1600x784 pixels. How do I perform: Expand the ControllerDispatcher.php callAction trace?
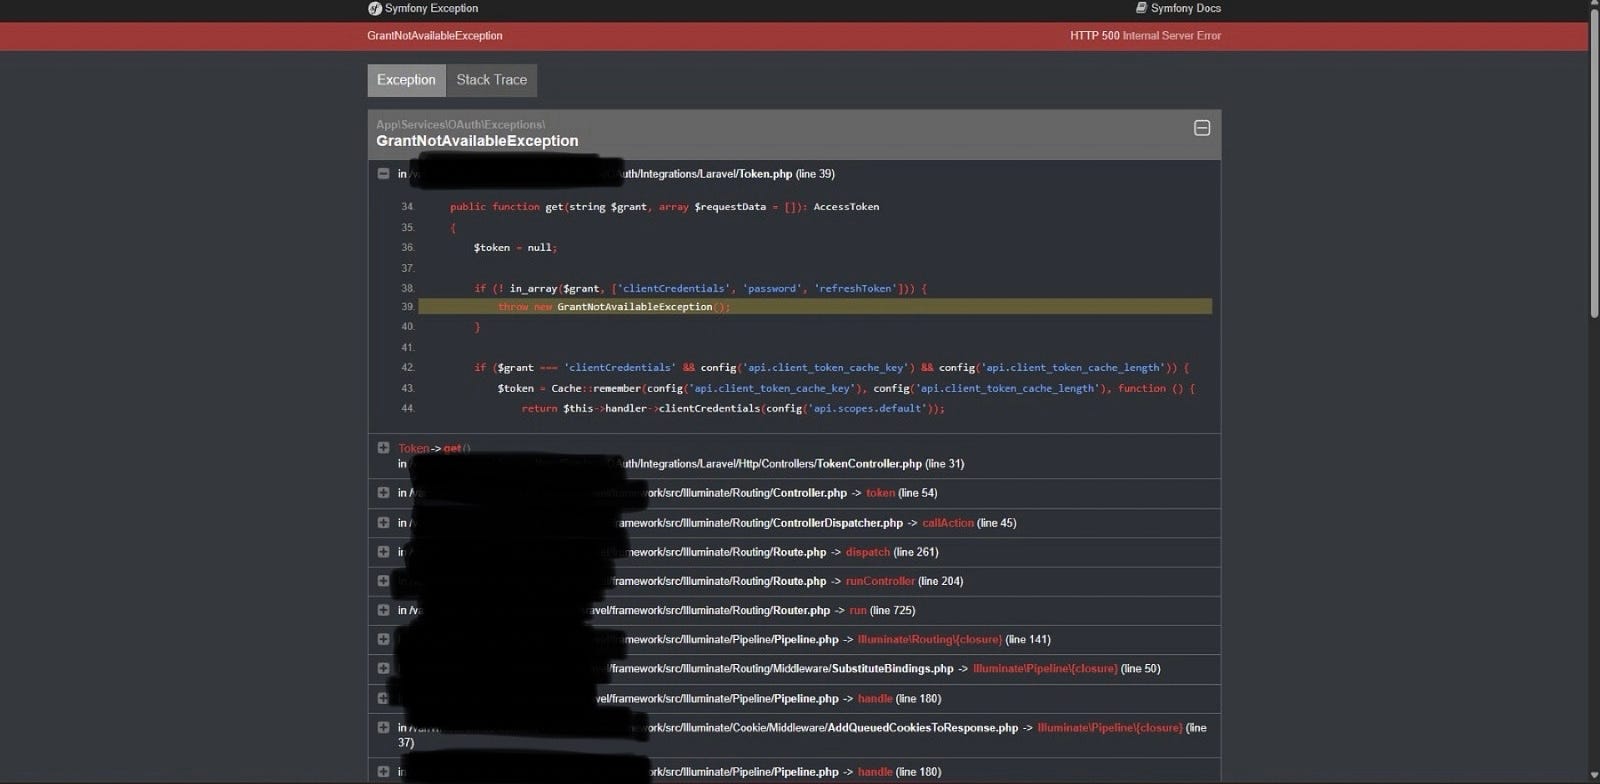point(383,523)
